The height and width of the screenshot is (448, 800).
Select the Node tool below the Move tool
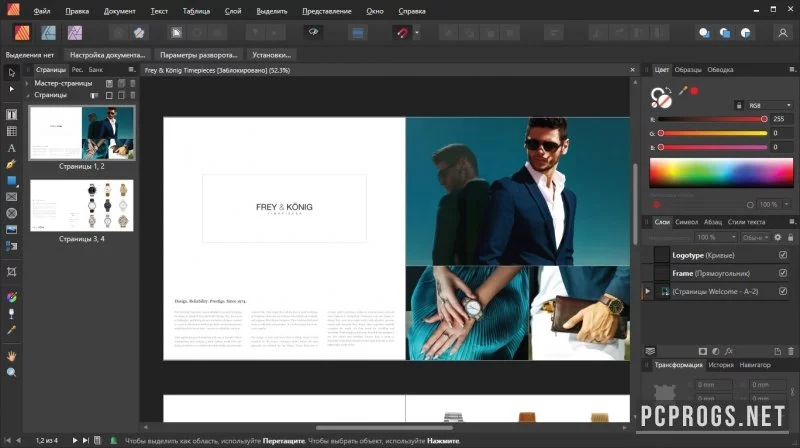pos(11,89)
